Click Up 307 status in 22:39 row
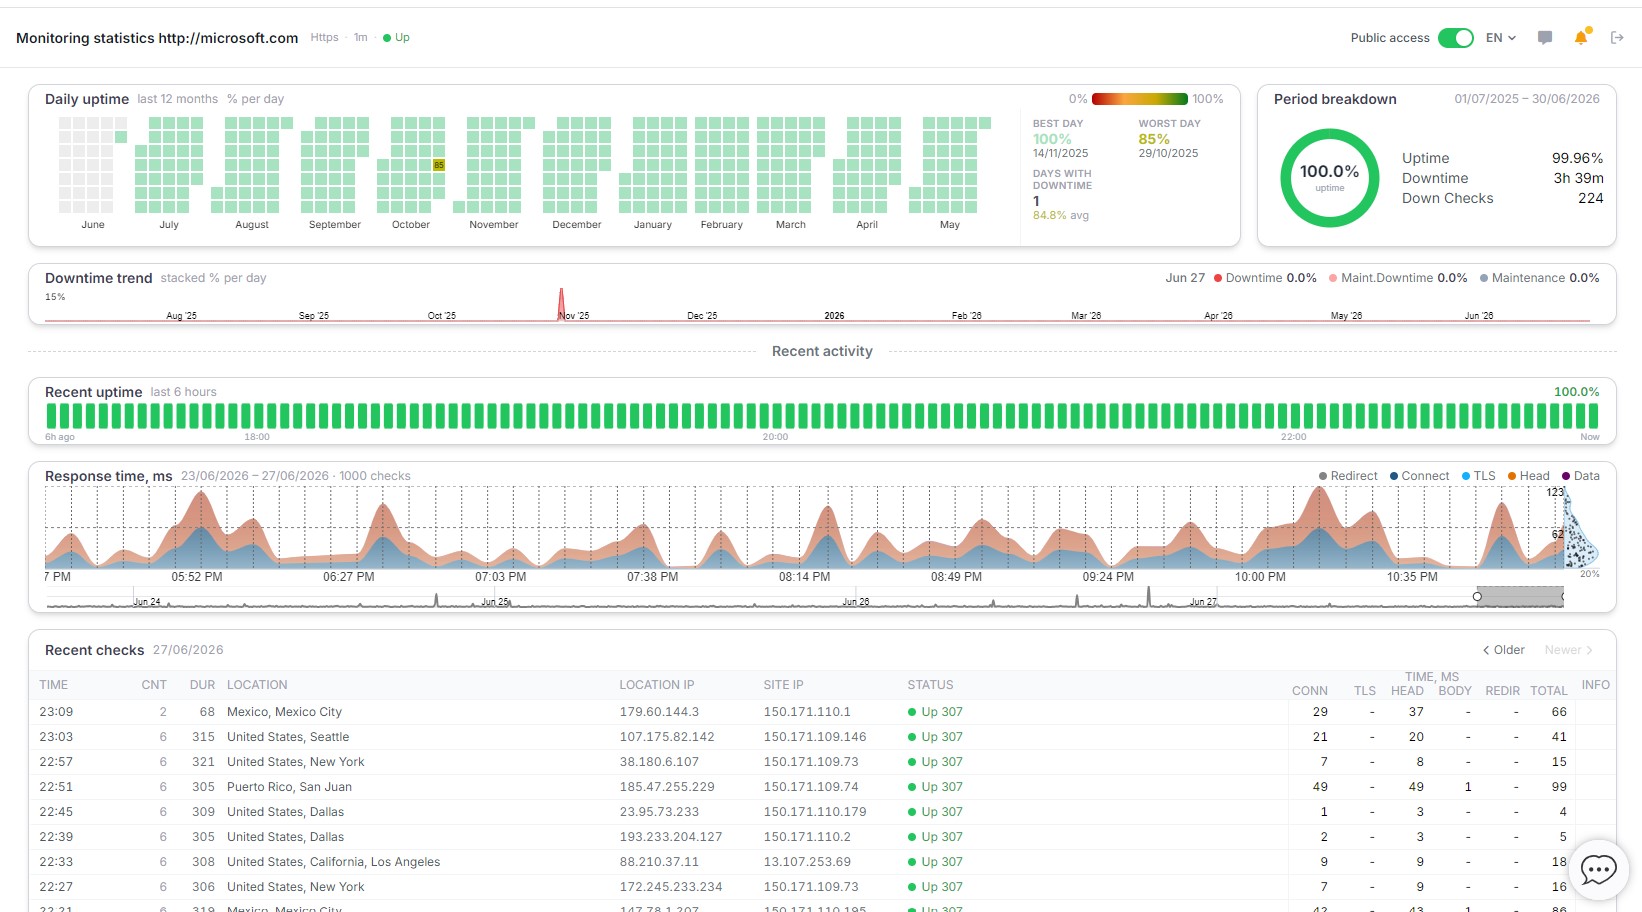Image resolution: width=1642 pixels, height=912 pixels. point(935,837)
